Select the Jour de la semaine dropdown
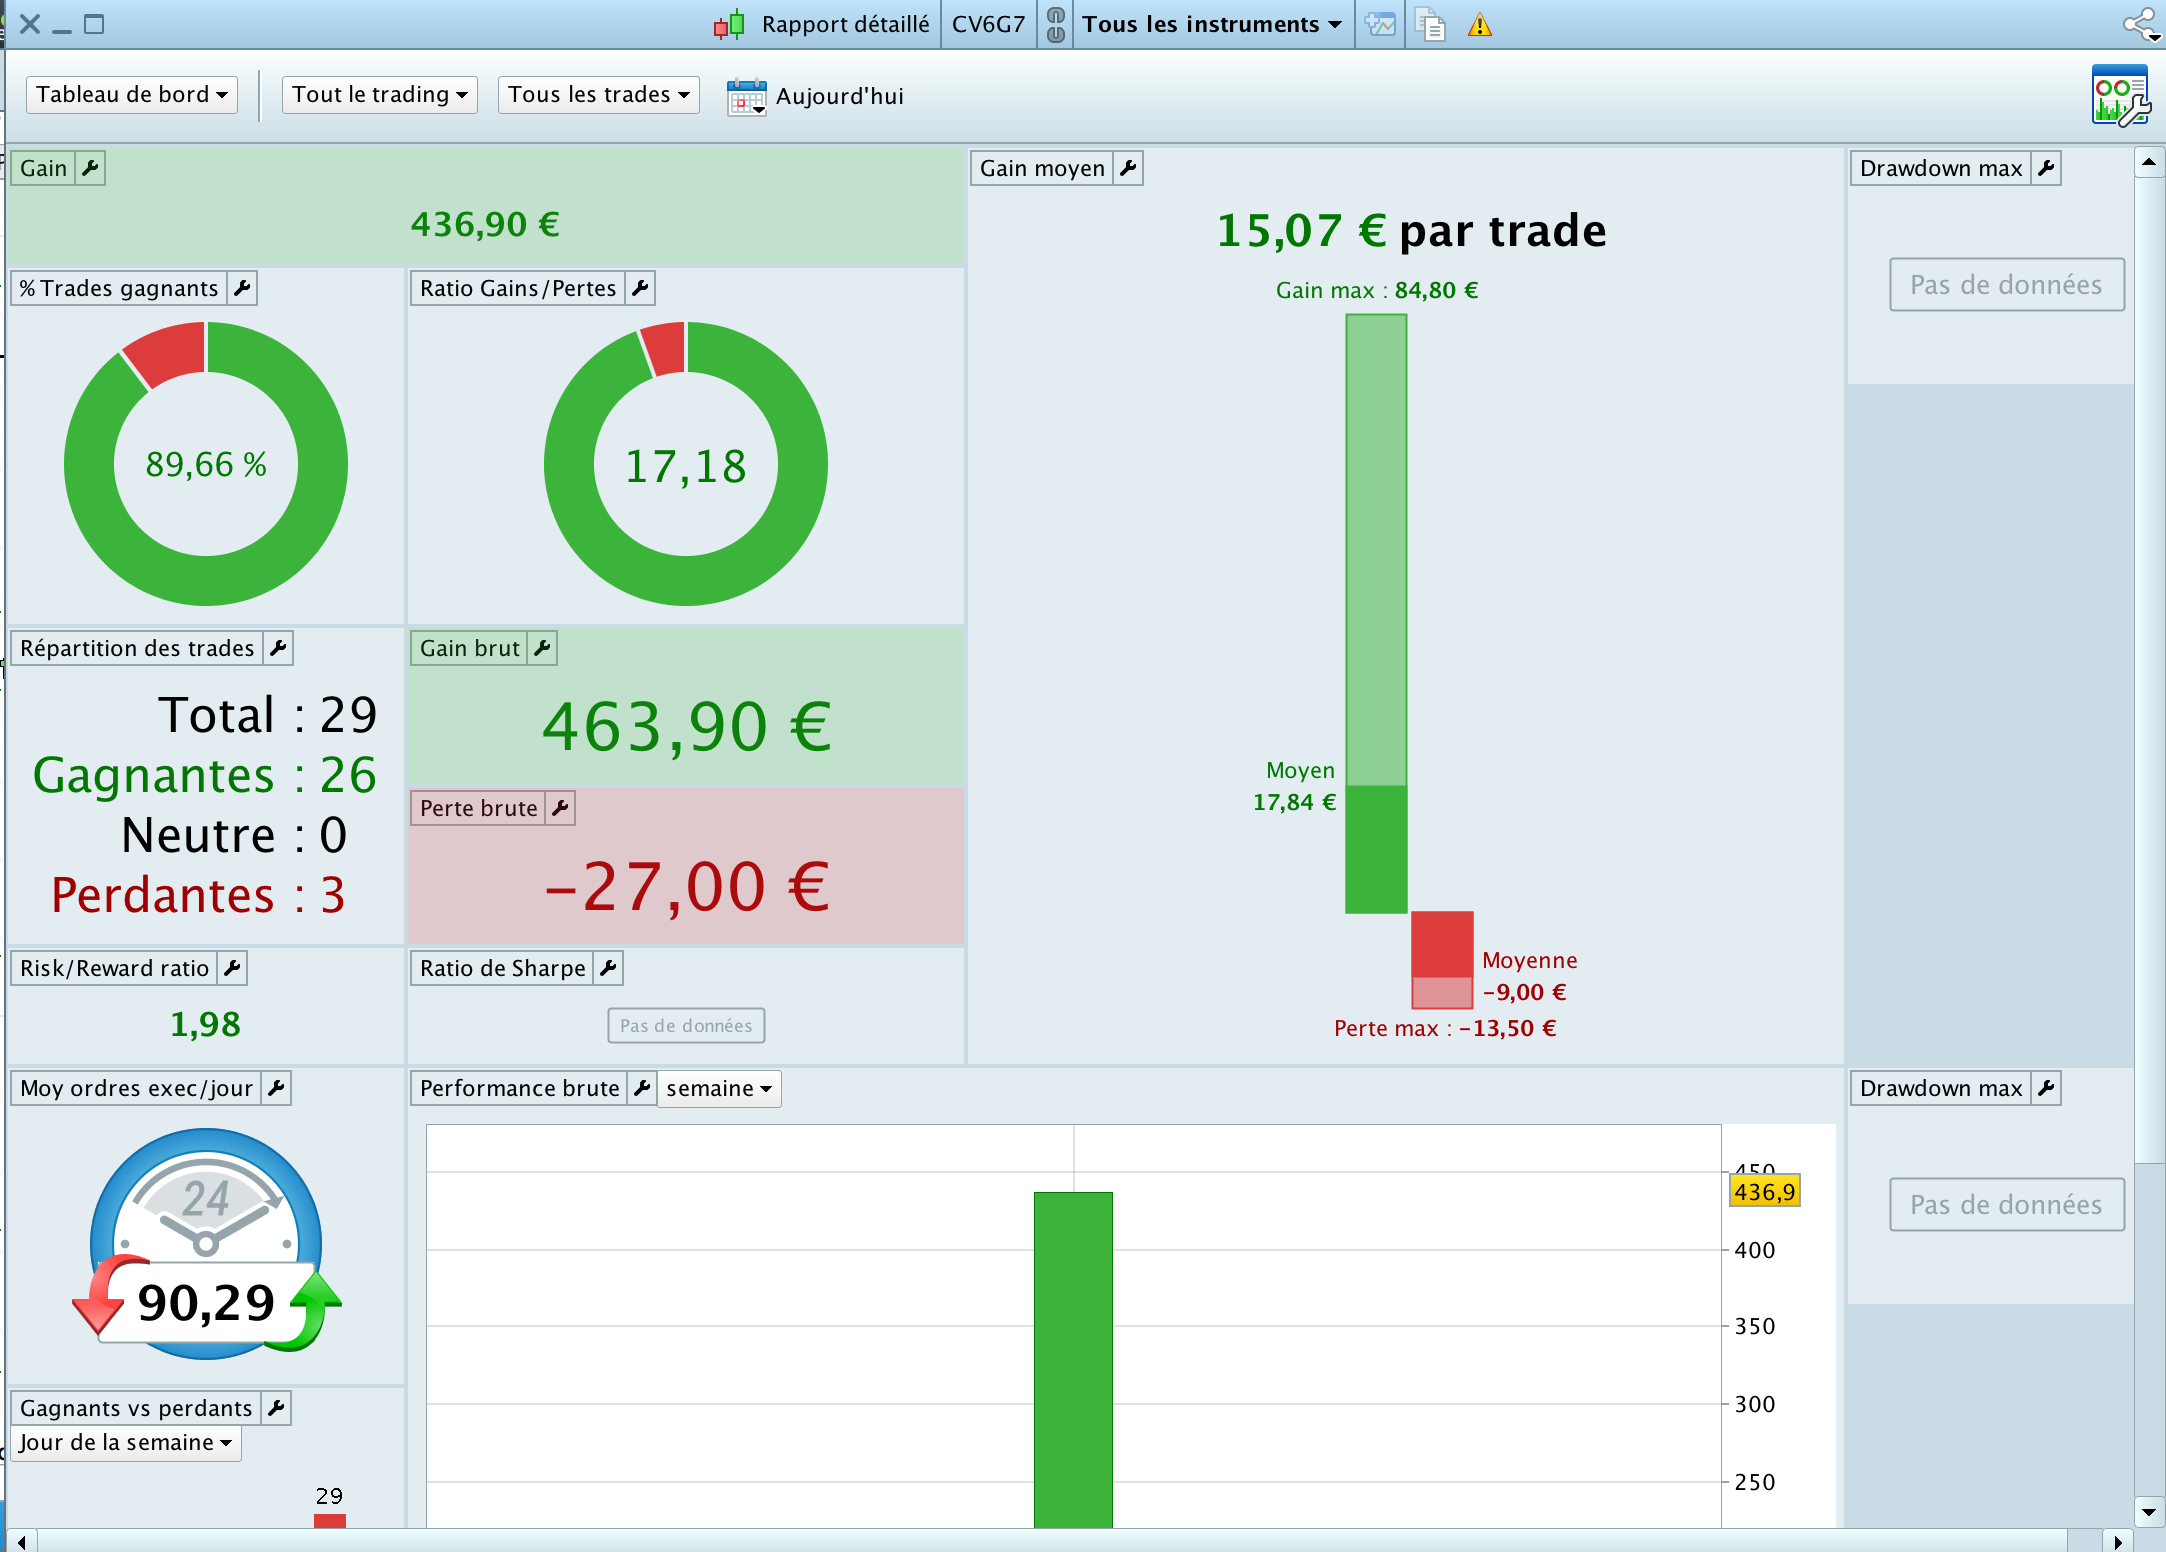The width and height of the screenshot is (2166, 1552). click(126, 1442)
